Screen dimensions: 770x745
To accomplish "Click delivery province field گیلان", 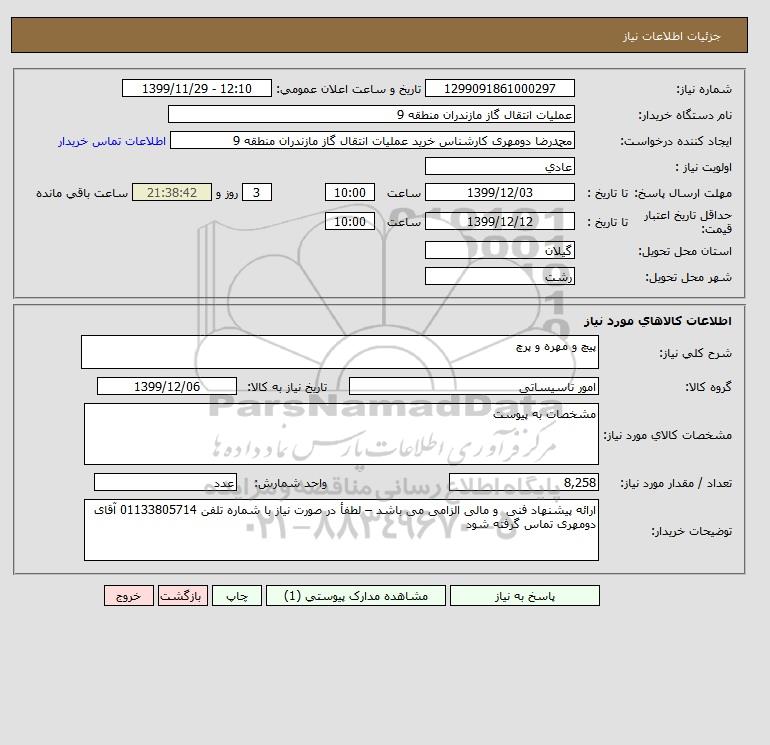I will click(499, 250).
